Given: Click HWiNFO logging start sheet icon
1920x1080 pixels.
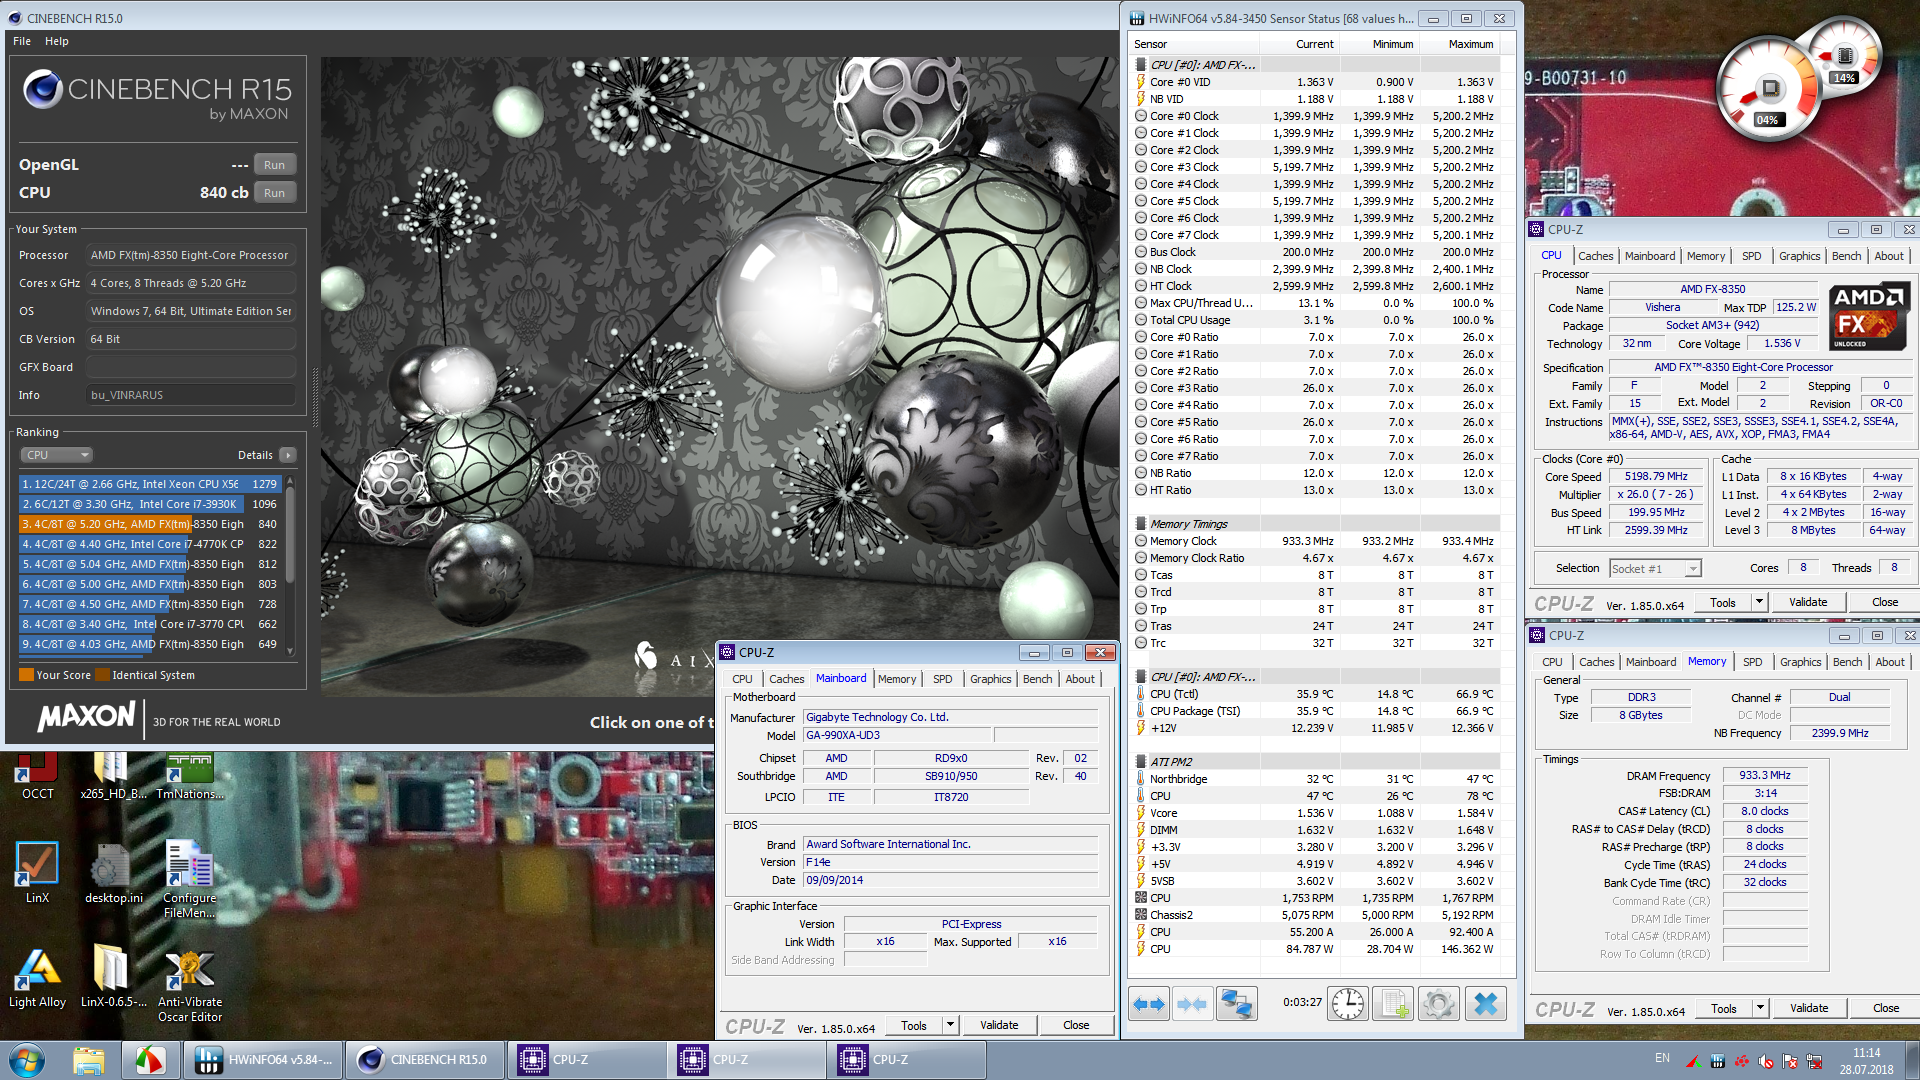Looking at the screenshot, I should [1394, 1004].
